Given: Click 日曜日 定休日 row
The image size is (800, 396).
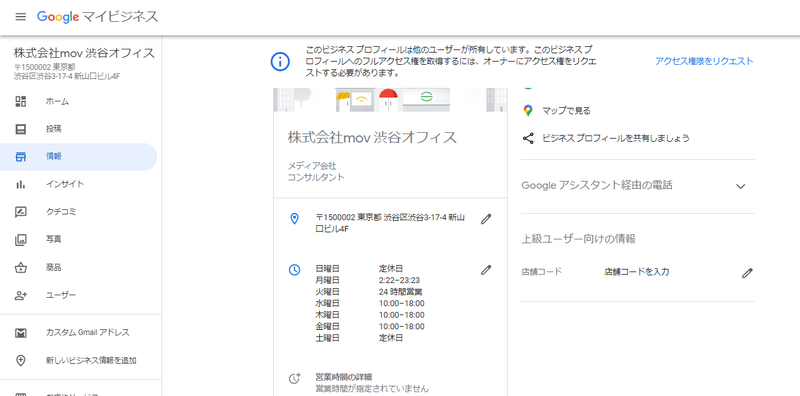Looking at the screenshot, I should [359, 268].
